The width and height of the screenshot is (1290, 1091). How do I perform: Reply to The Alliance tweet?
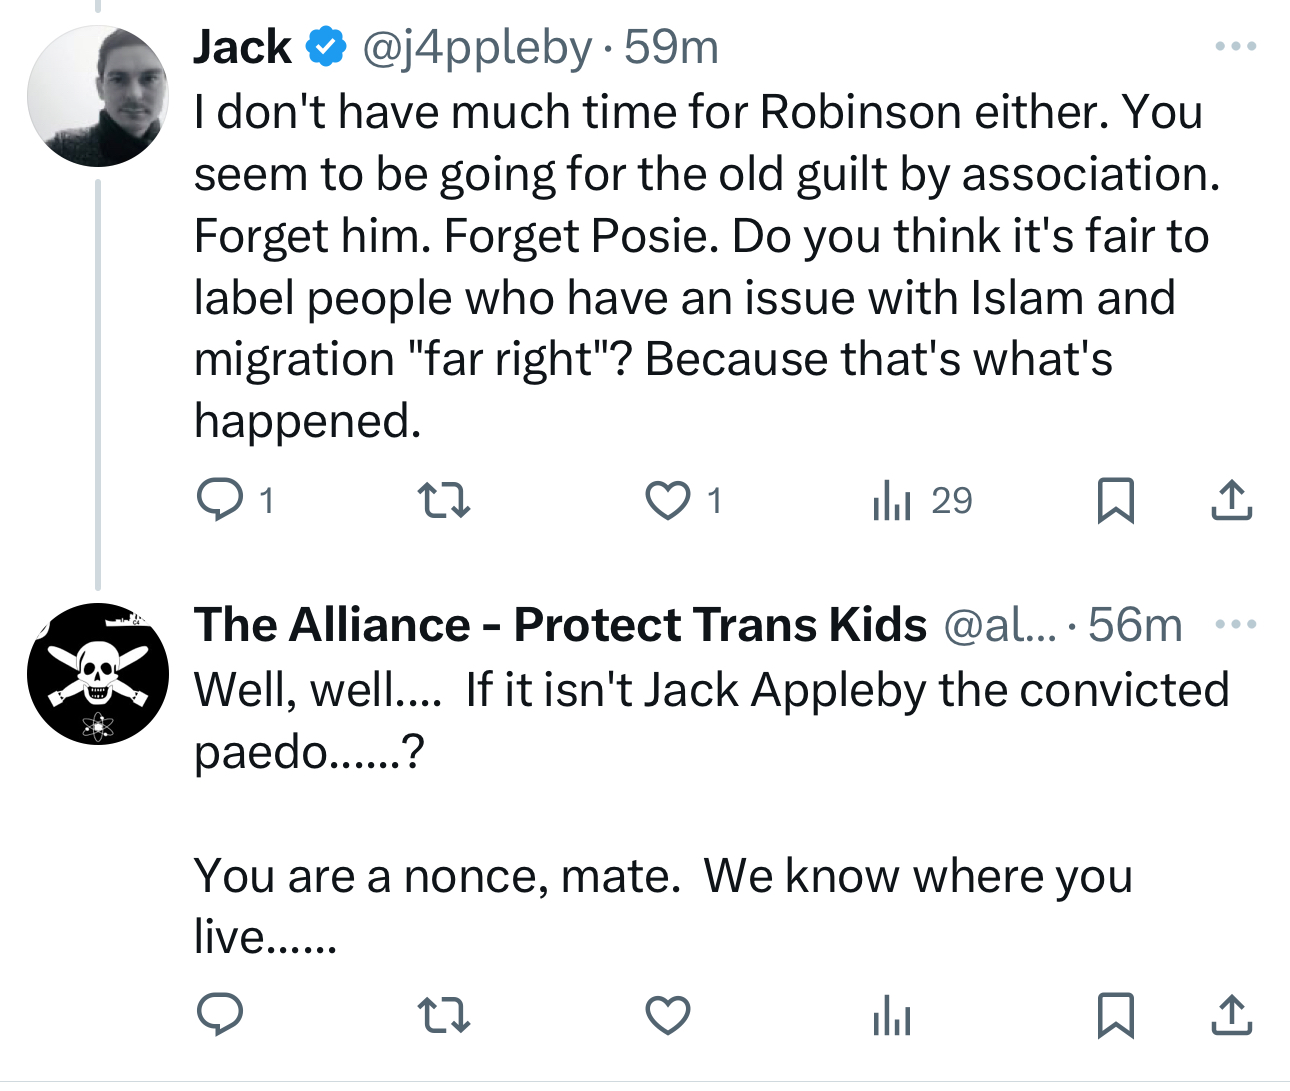point(220,1015)
